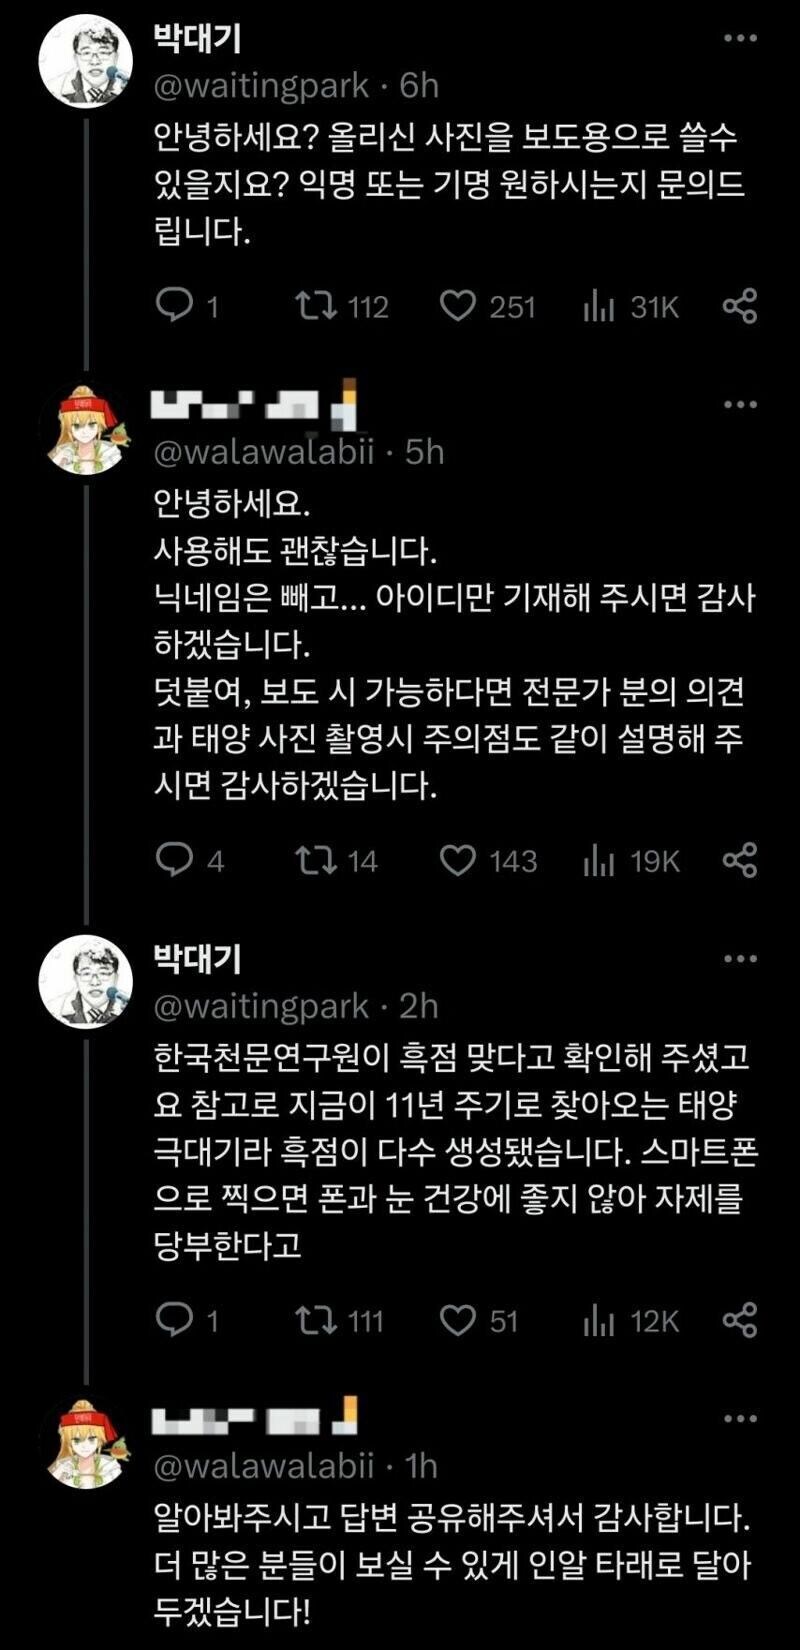Viewport: 800px width, 1650px height.
Task: Like the tweet about 태양 극대기
Action: [458, 1320]
